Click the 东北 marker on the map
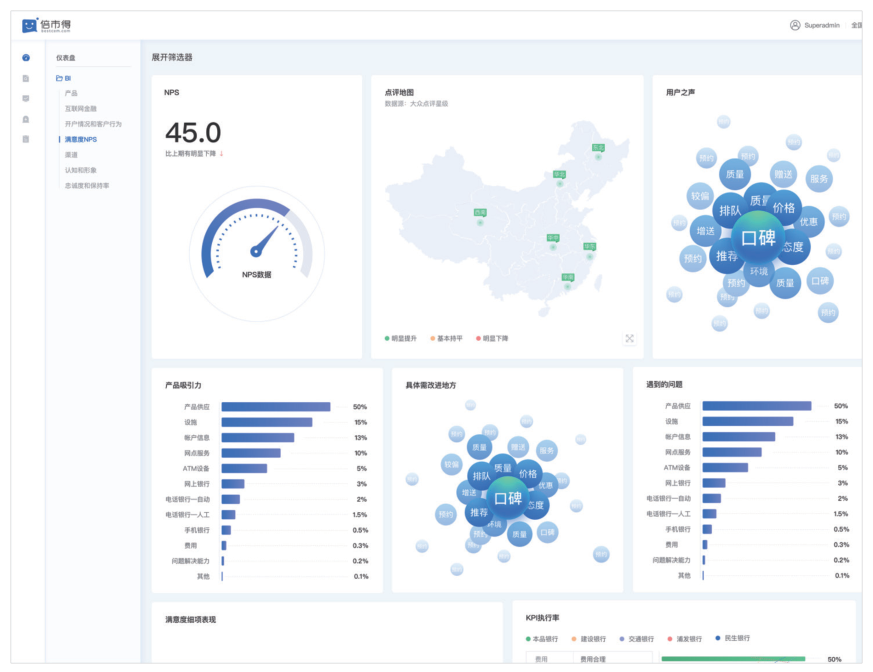 tap(598, 148)
